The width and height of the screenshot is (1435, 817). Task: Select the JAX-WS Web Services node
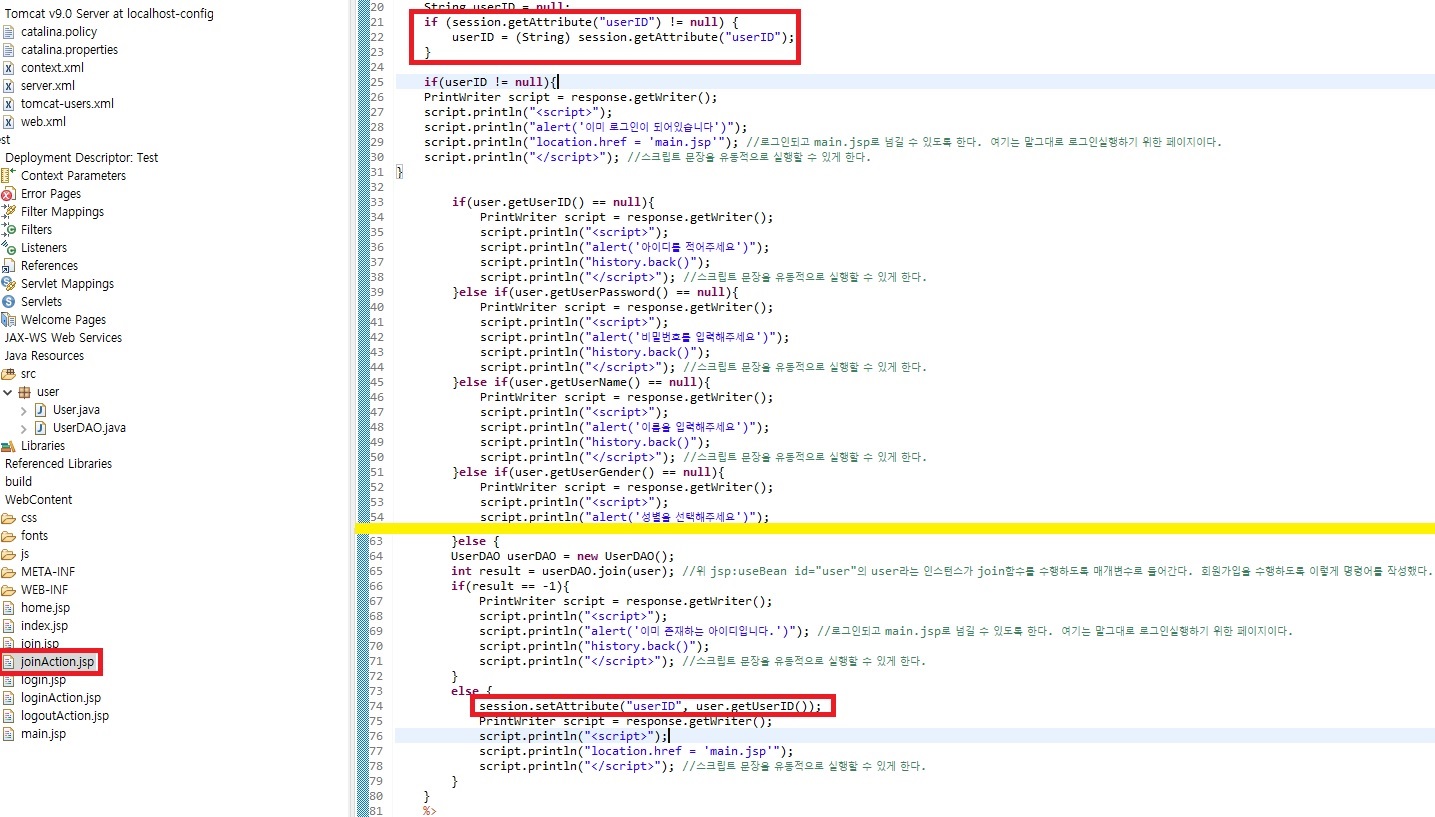click(x=63, y=338)
